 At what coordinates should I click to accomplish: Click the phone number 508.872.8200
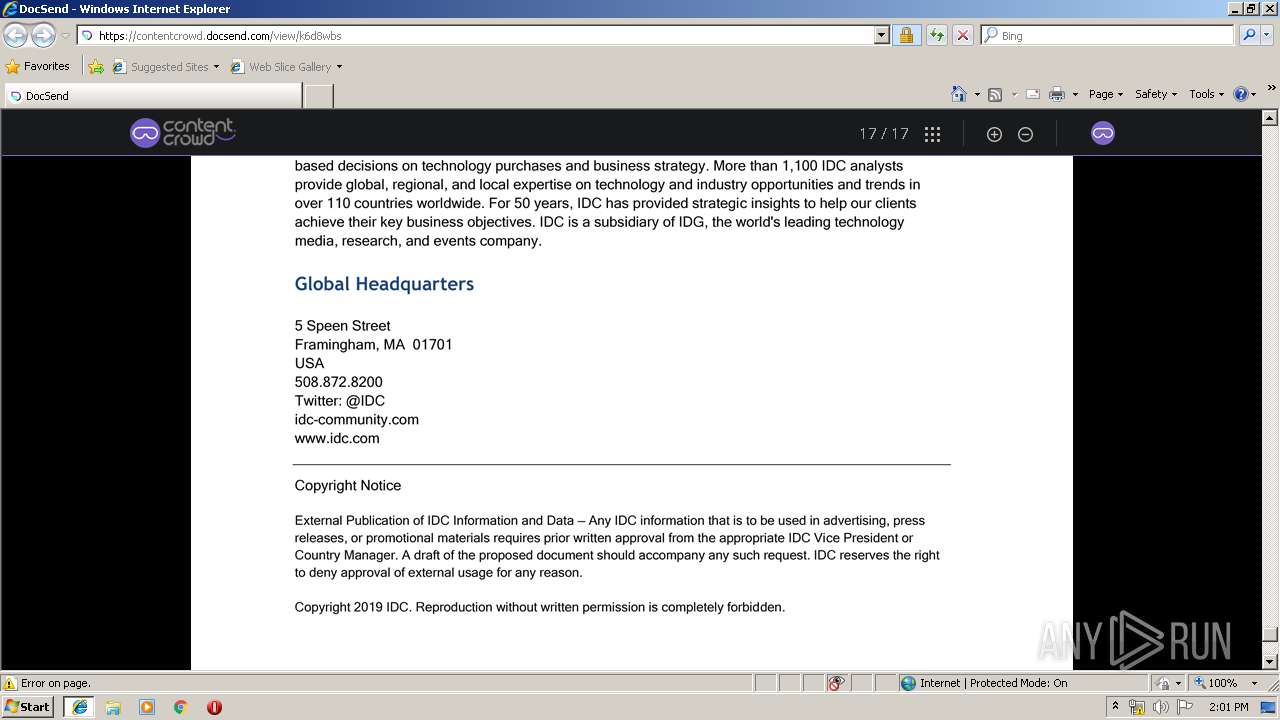point(338,382)
